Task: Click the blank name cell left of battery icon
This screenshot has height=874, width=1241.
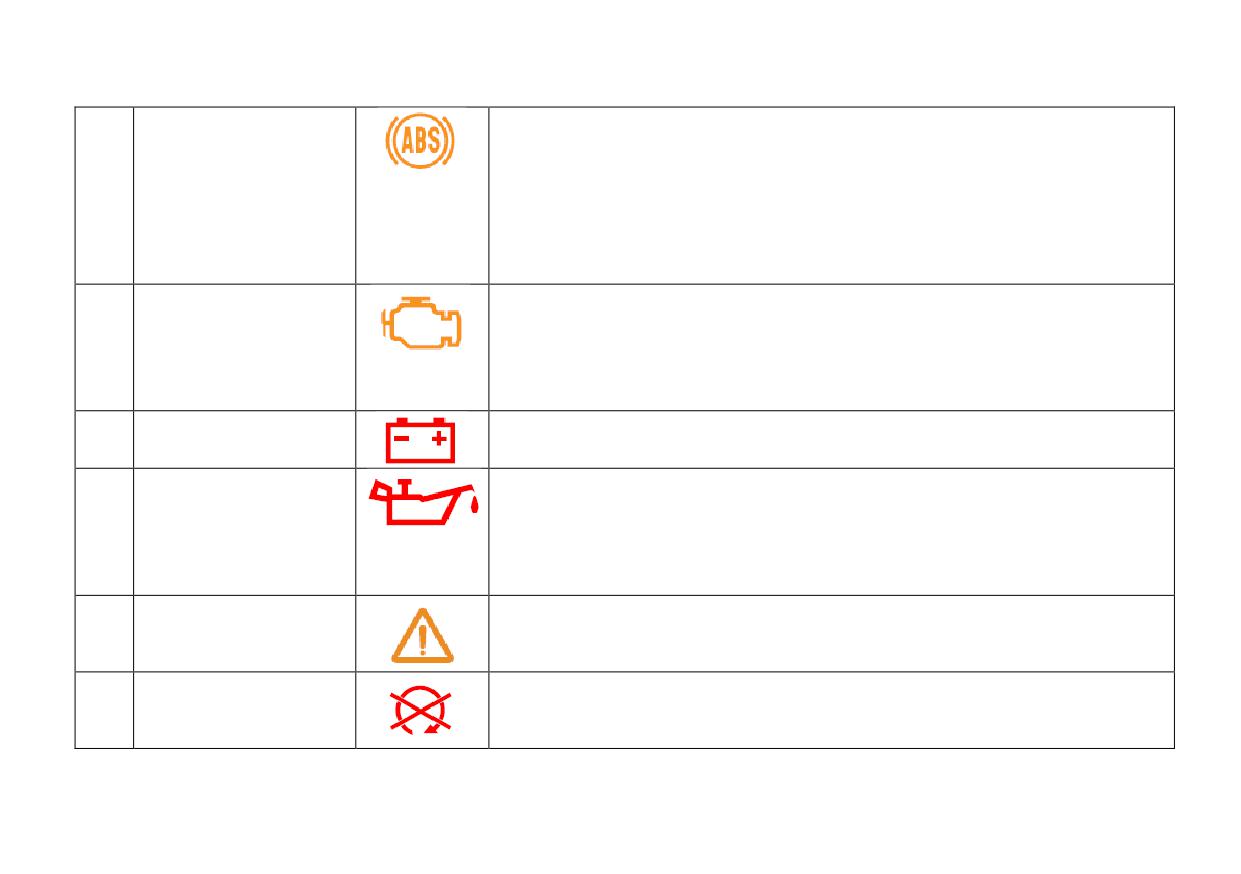Action: point(245,439)
